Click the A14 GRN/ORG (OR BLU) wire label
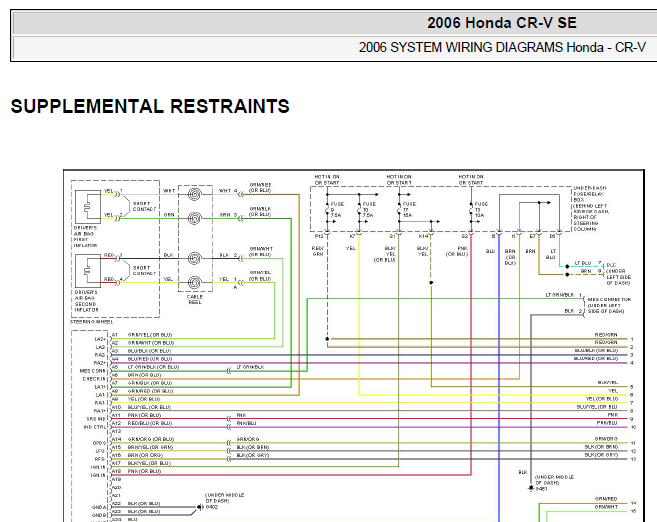Image resolution: width=657 pixels, height=522 pixels. coord(150,439)
